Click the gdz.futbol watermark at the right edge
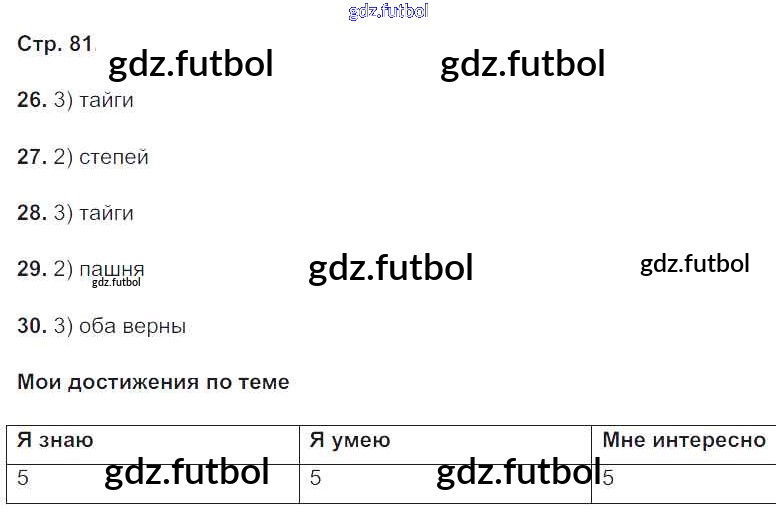Viewport: 776px width, 519px height. click(x=694, y=263)
